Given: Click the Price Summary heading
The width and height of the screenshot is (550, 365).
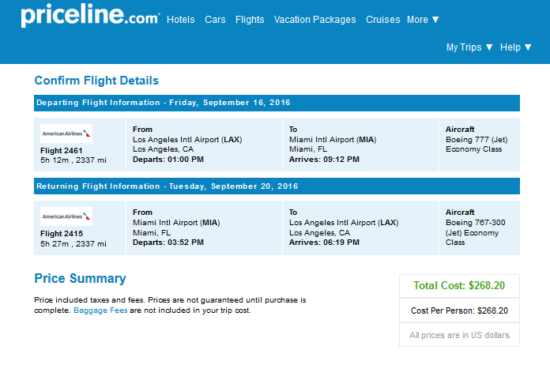Looking at the screenshot, I should 80,279.
